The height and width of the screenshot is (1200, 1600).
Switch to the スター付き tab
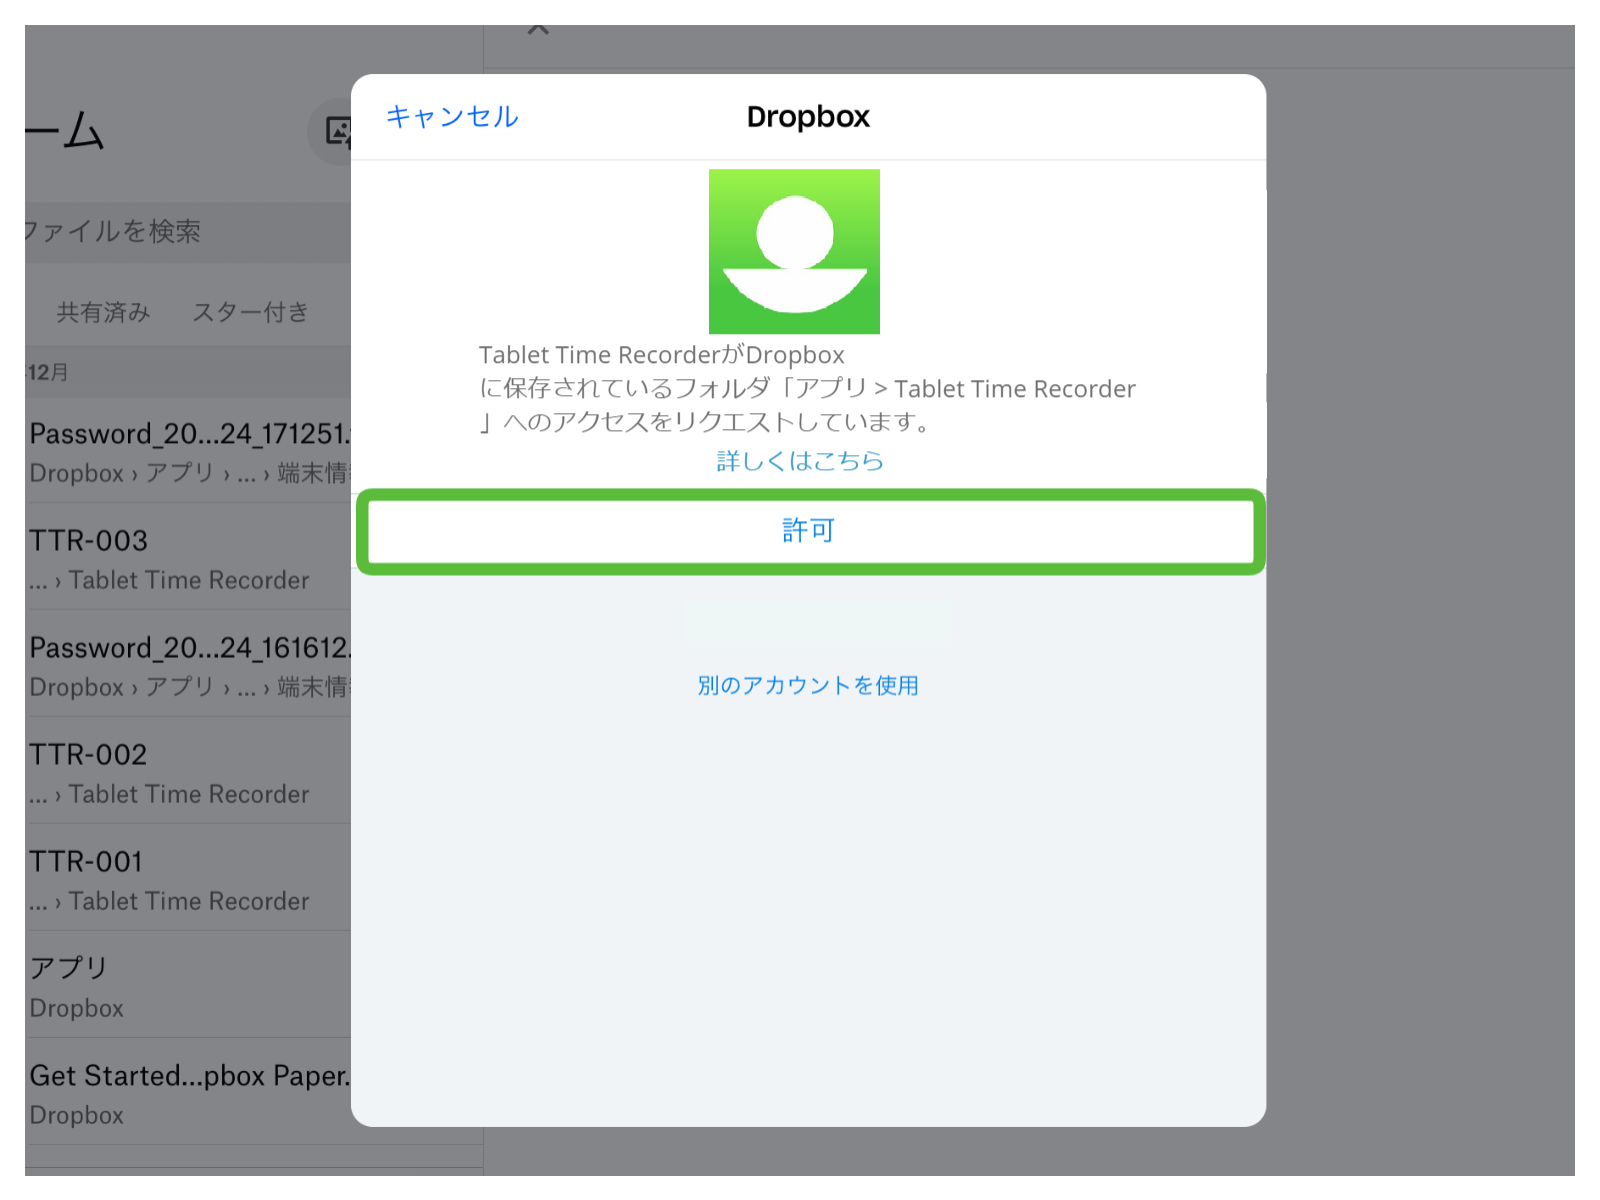[x=250, y=313]
